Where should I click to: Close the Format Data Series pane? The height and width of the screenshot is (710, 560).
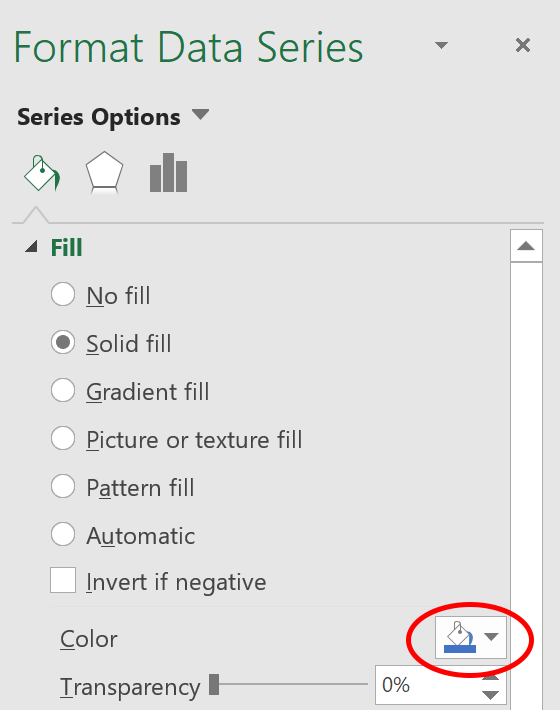[523, 45]
